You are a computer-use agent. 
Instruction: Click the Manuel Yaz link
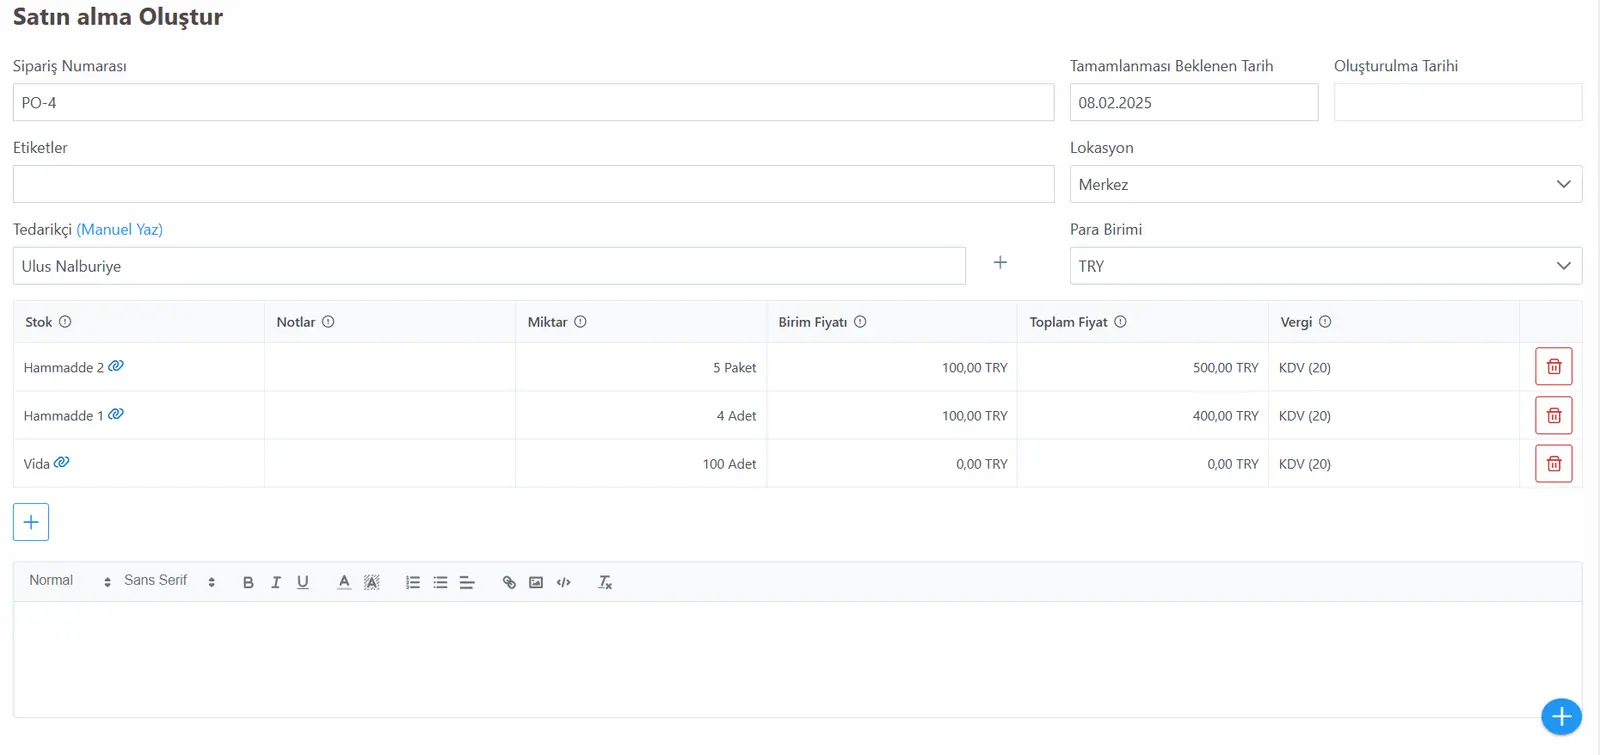pyautogui.click(x=120, y=229)
